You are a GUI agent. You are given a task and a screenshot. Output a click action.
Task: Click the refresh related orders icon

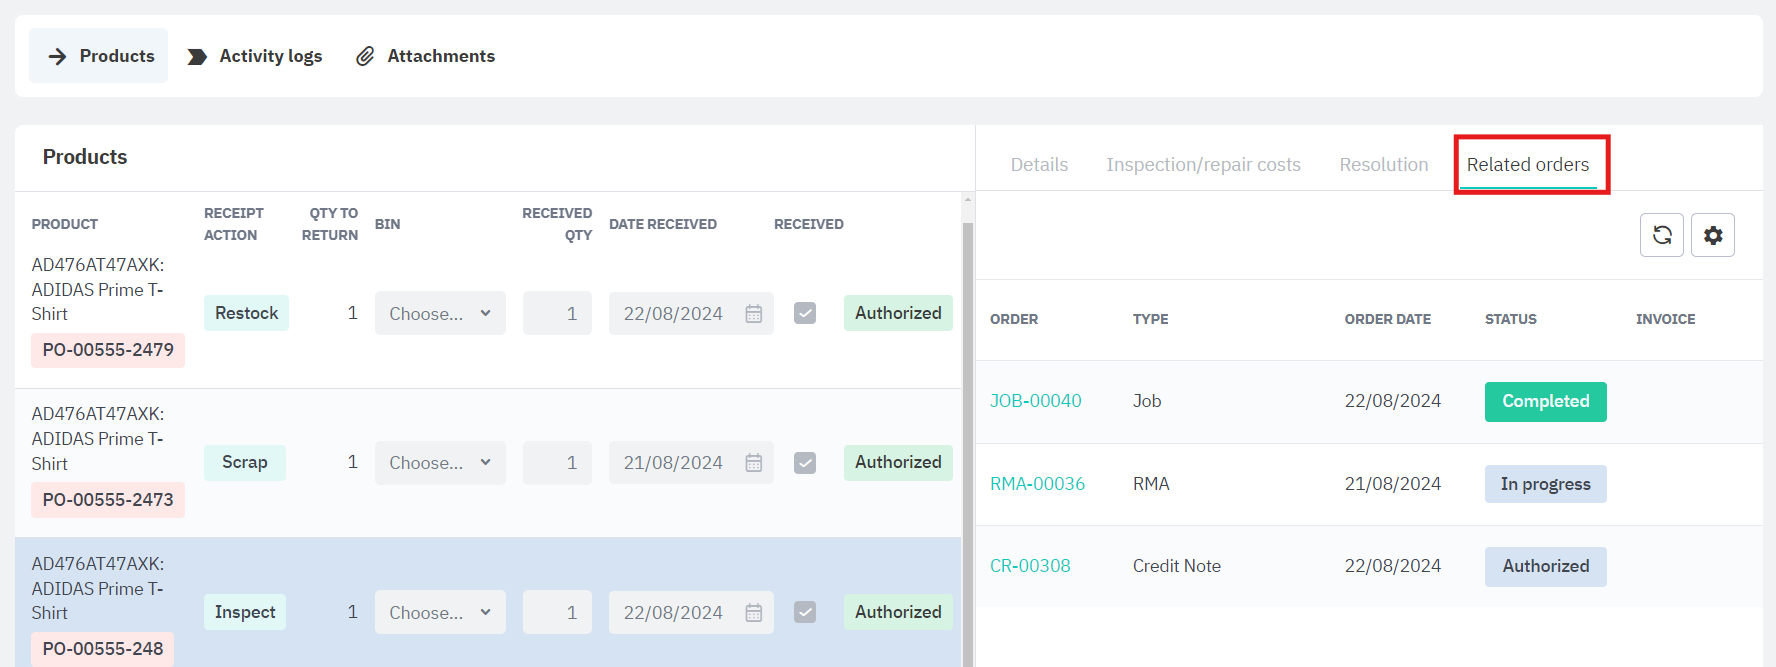pyautogui.click(x=1661, y=235)
